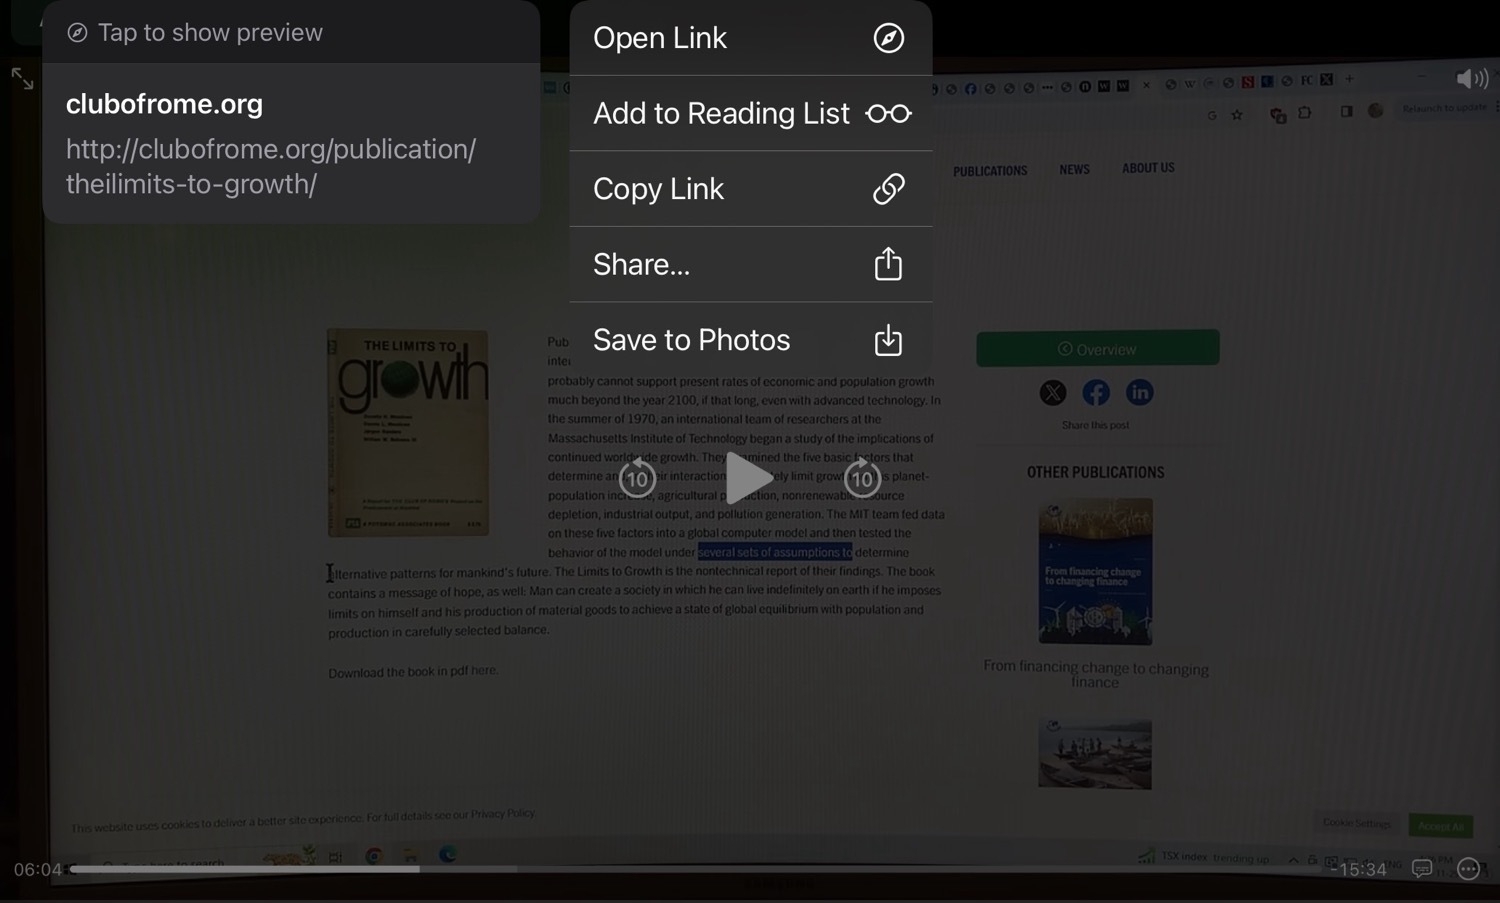Open the video player's more options menu

point(1466,869)
